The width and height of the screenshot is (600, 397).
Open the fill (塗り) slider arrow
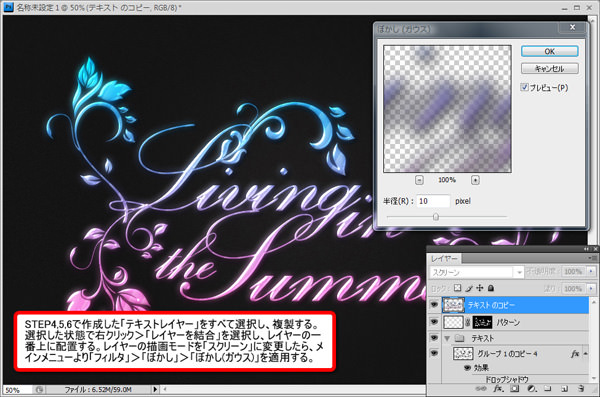click(x=591, y=288)
